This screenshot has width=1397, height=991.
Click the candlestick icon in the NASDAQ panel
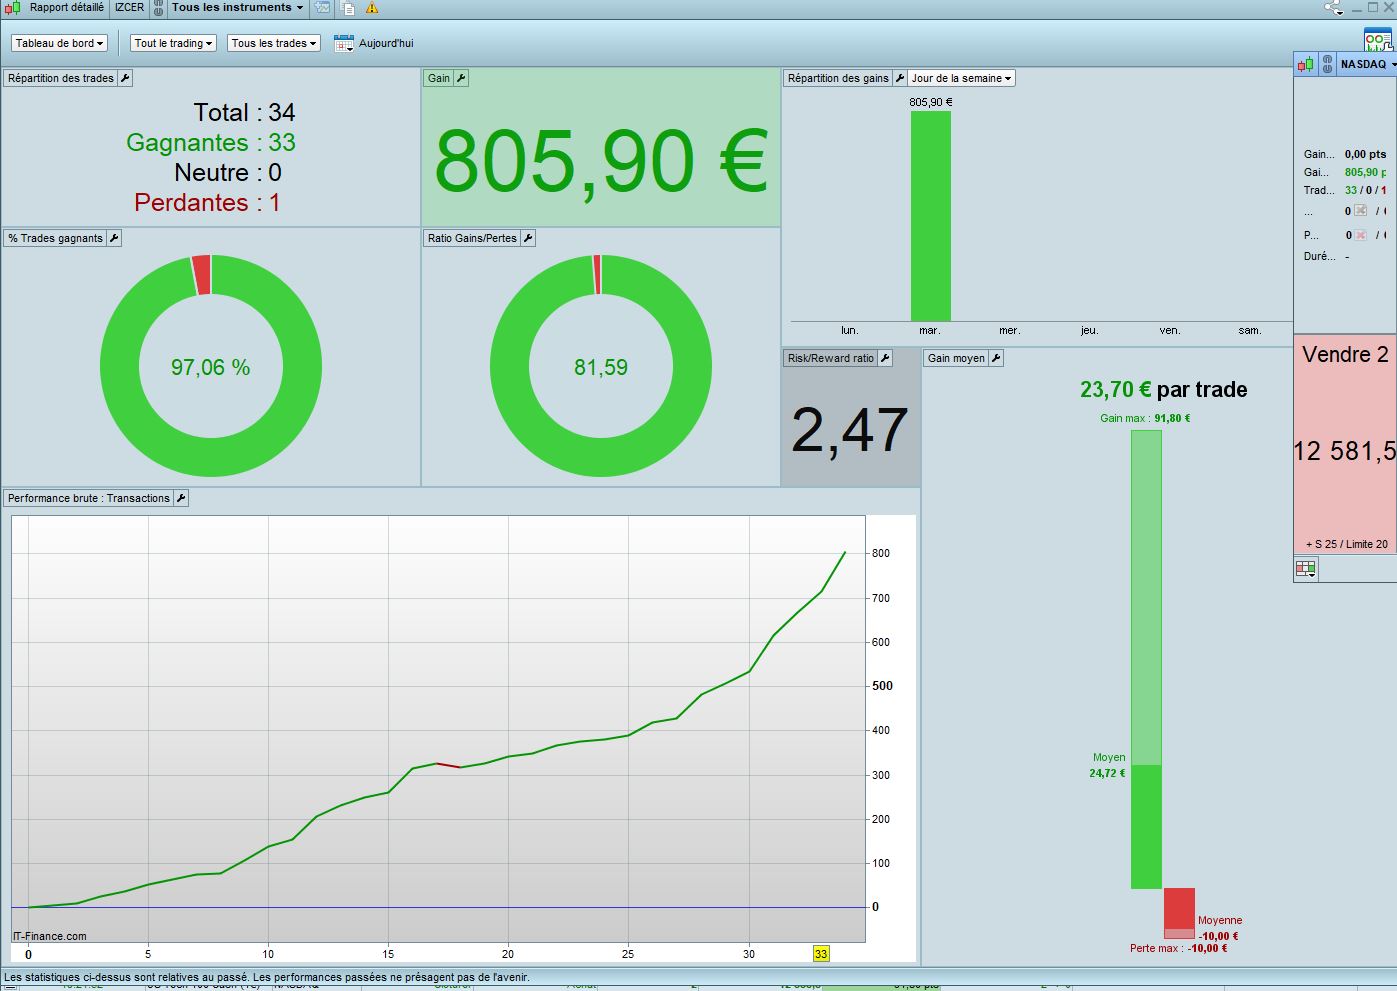click(1306, 64)
